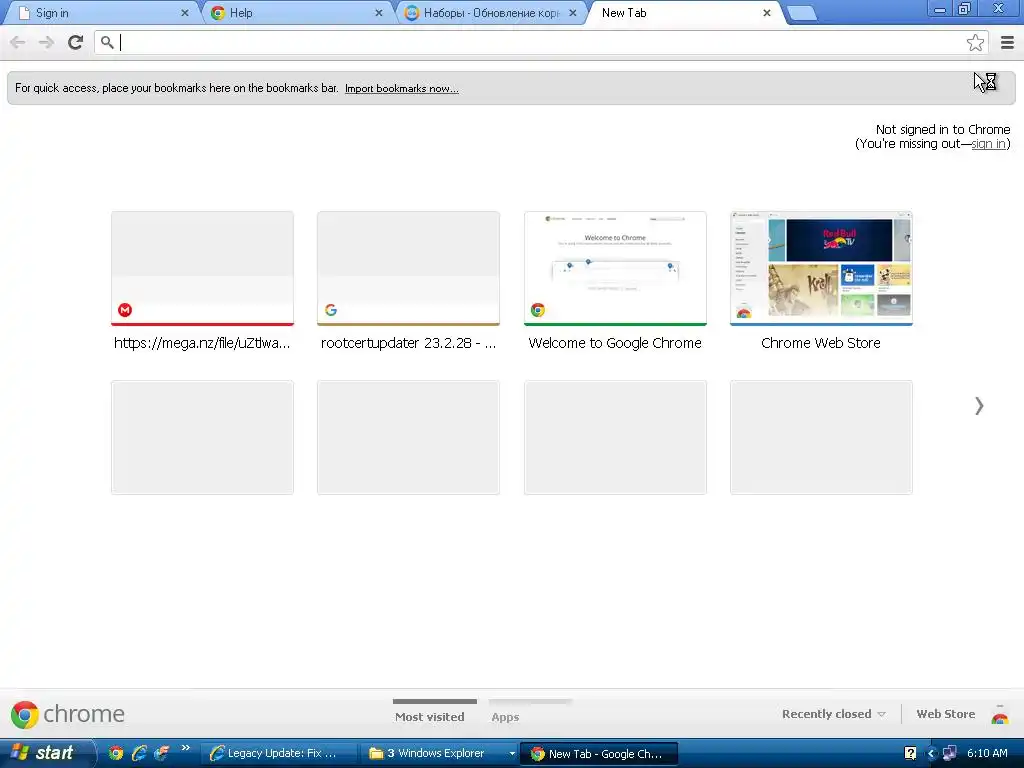Click the MEGA favicon on first tile

pyautogui.click(x=125, y=310)
